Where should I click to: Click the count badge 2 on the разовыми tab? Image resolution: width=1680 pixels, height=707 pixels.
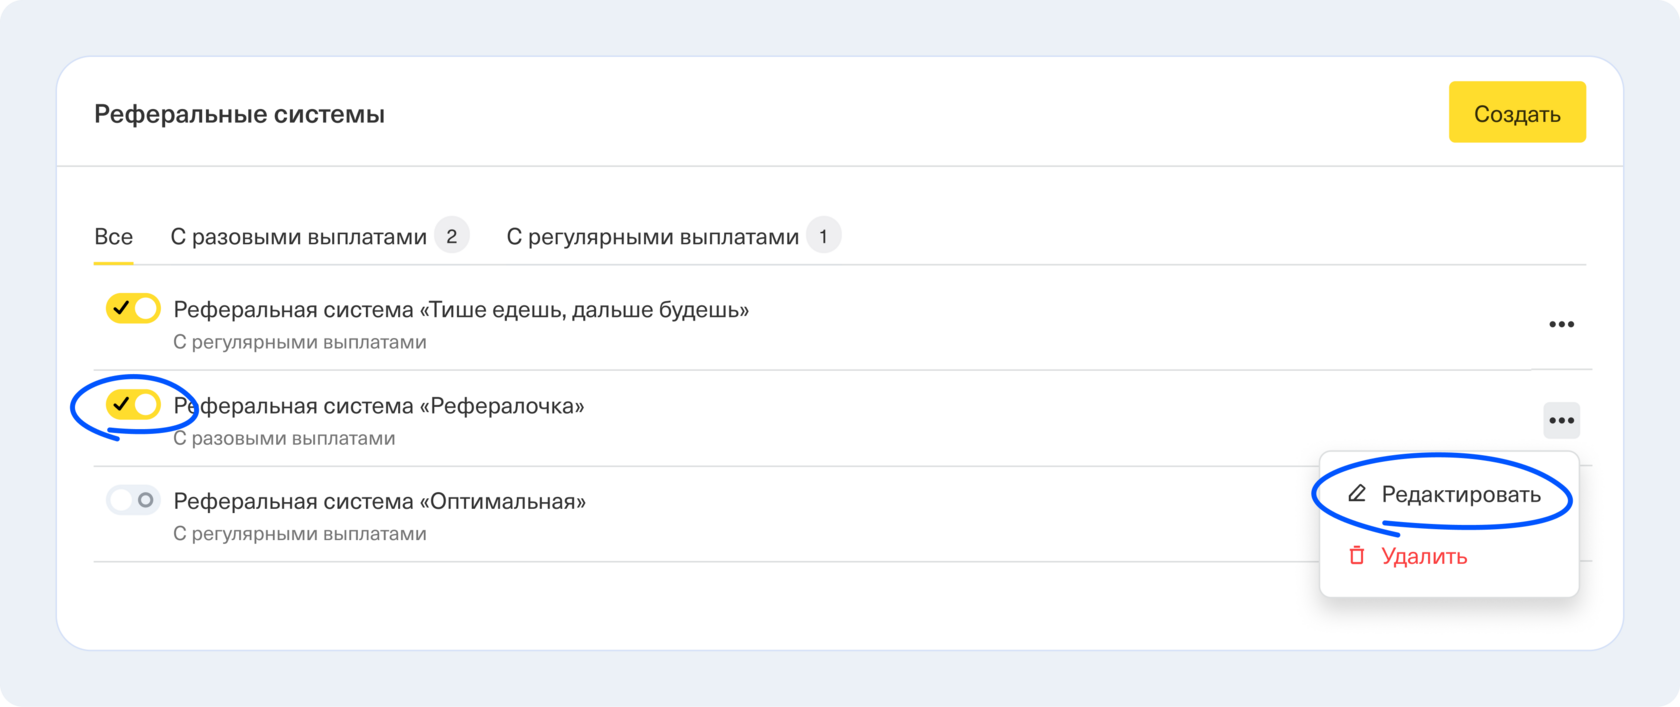[x=452, y=236]
